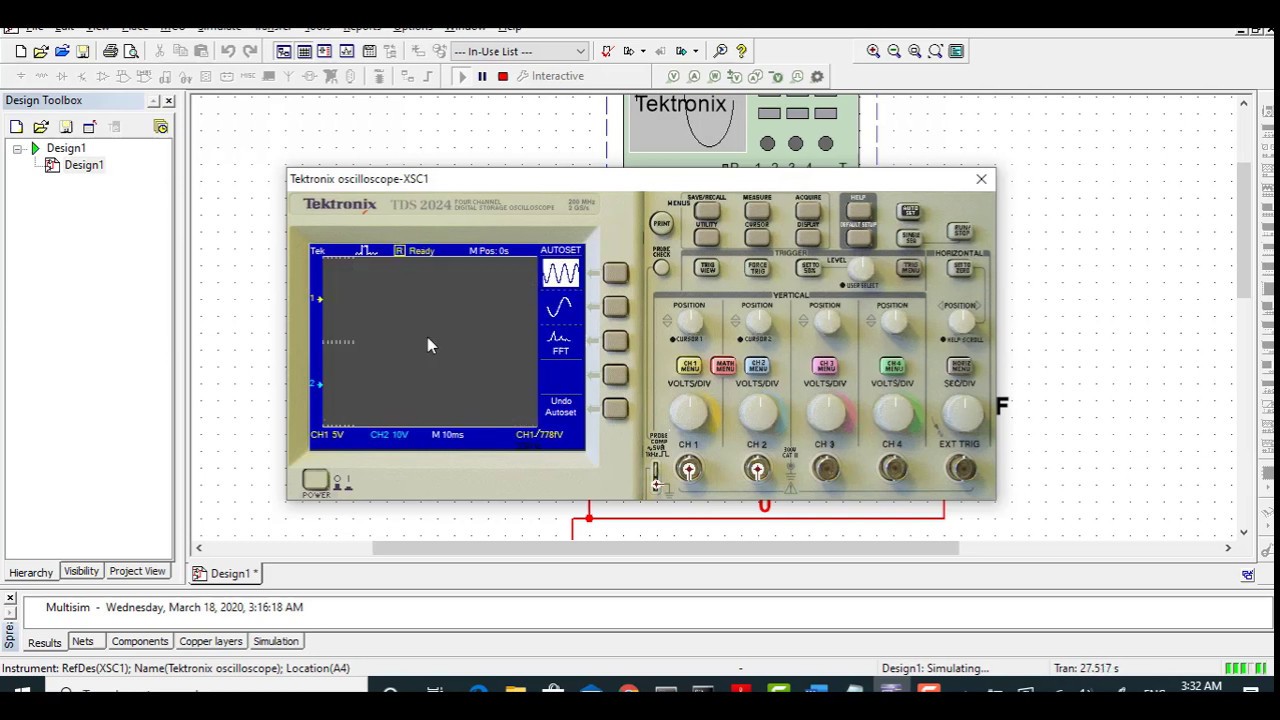Open the Copper layers tab

(211, 641)
